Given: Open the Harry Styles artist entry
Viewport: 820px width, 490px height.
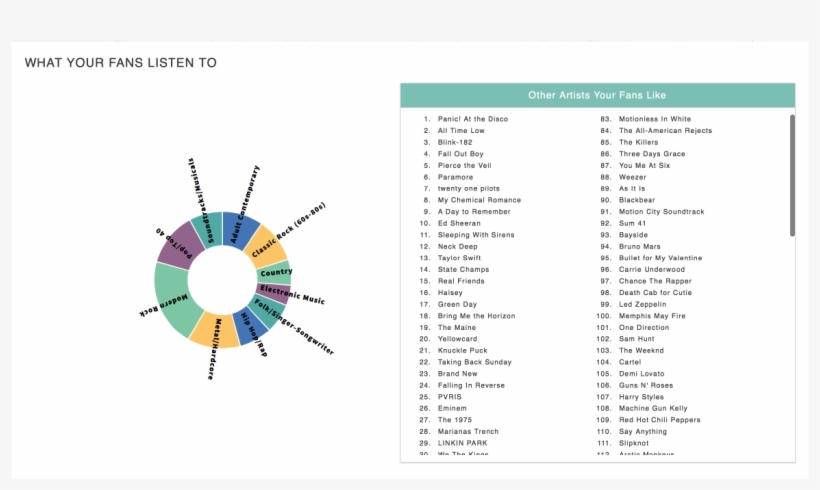Looking at the screenshot, I should coord(641,396).
